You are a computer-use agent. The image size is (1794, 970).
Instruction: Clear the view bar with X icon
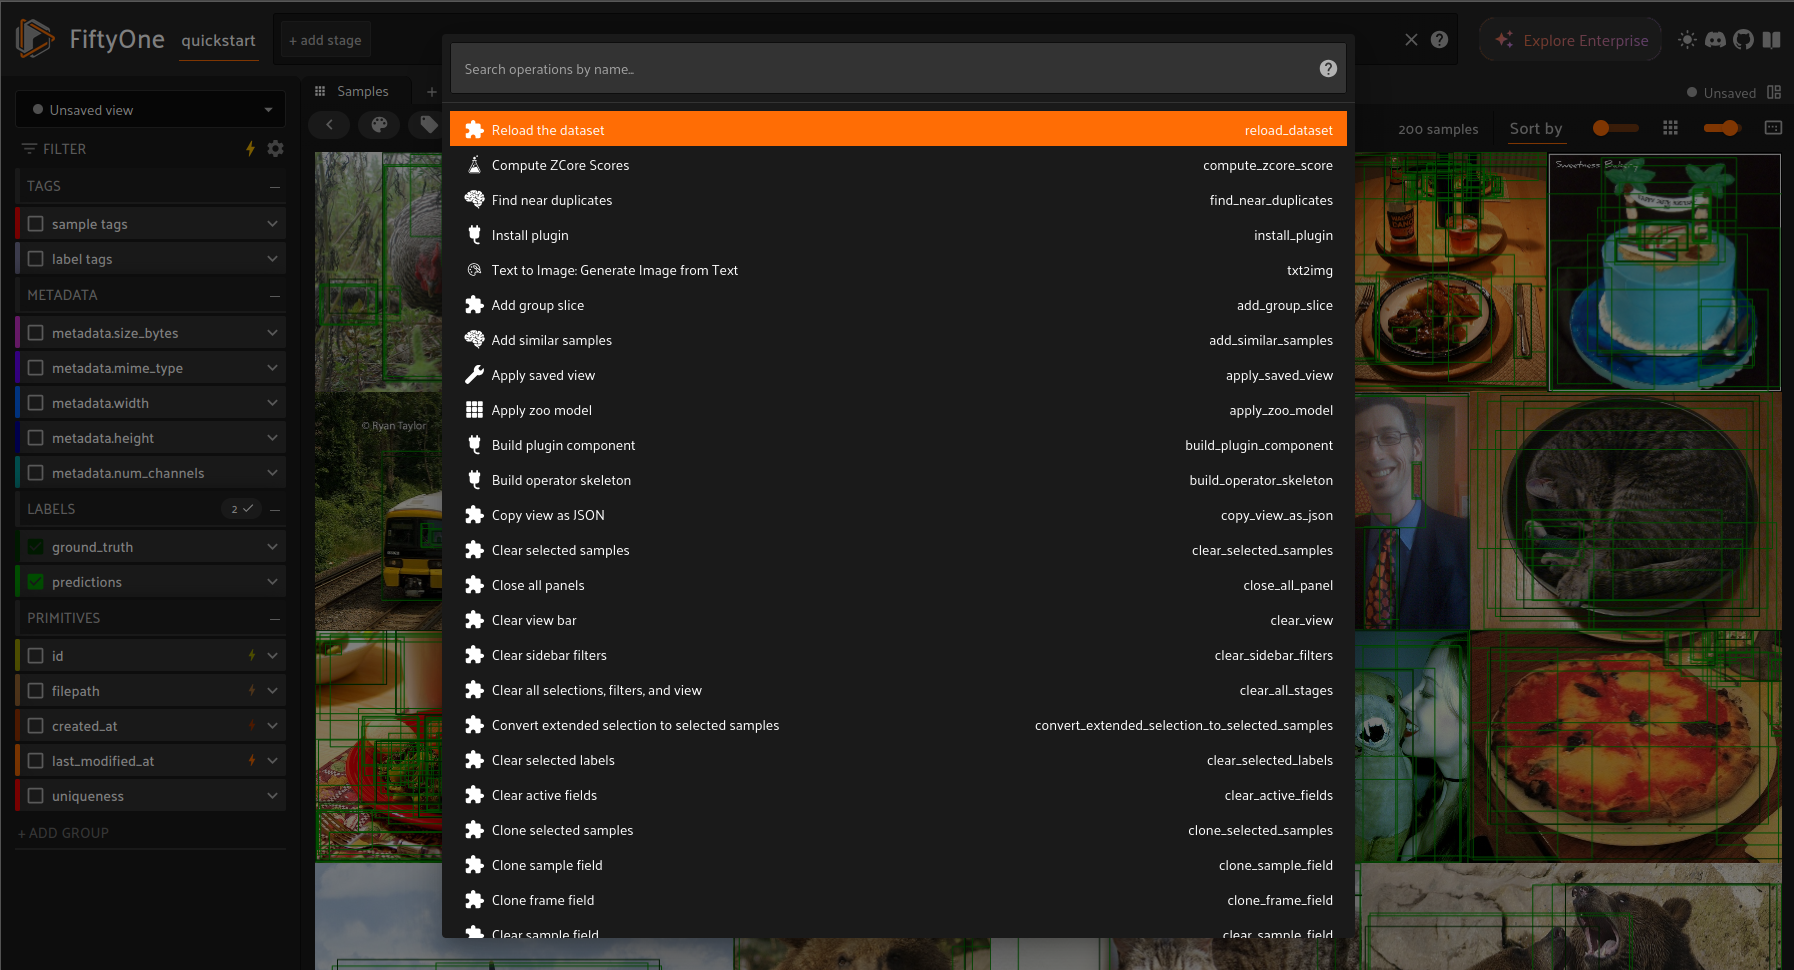click(1411, 39)
